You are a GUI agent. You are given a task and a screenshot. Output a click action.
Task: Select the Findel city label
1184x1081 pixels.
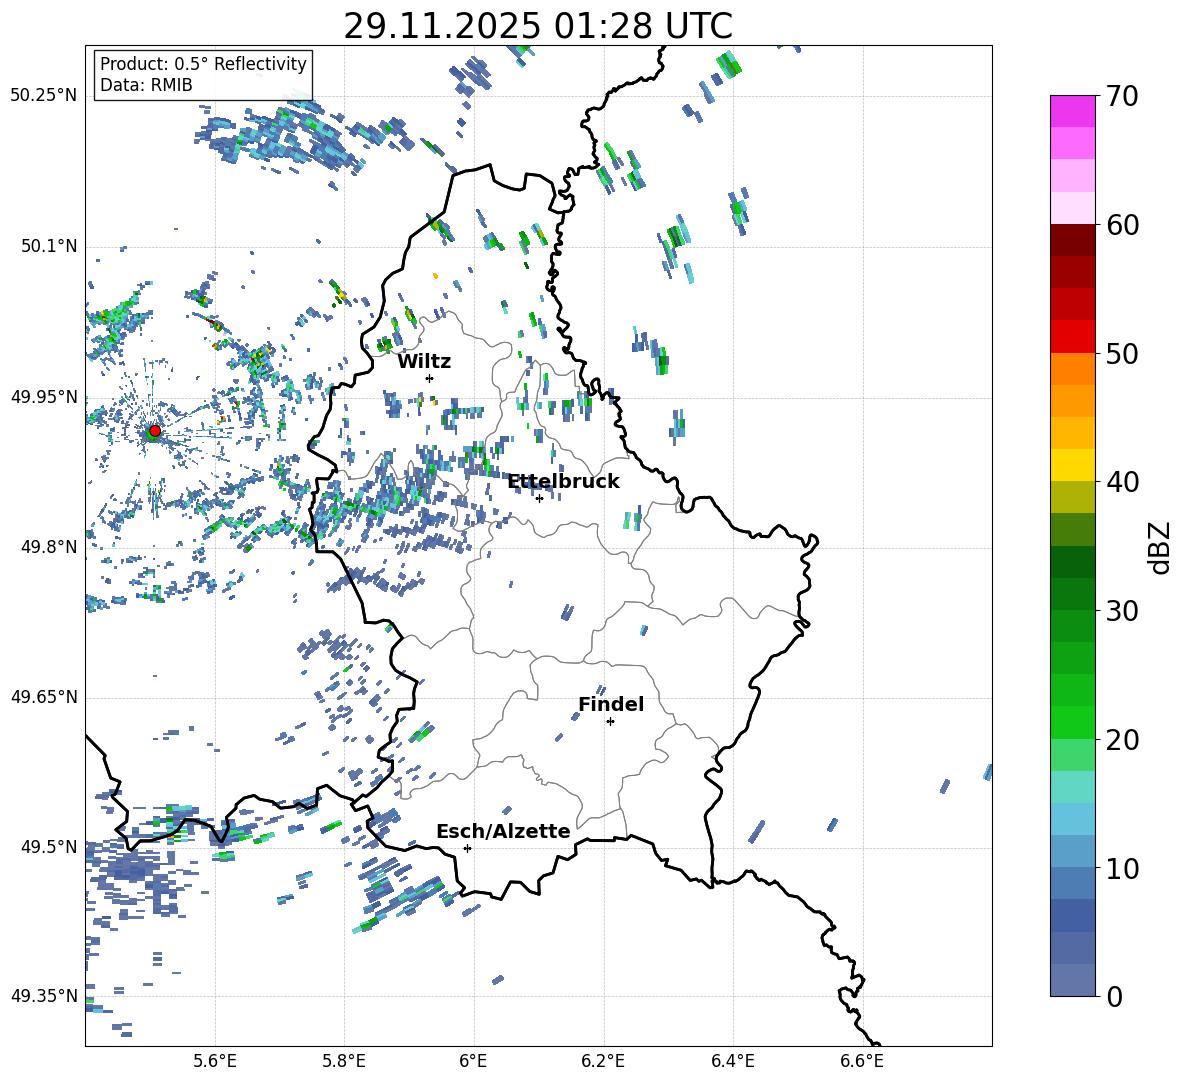[x=611, y=705]
